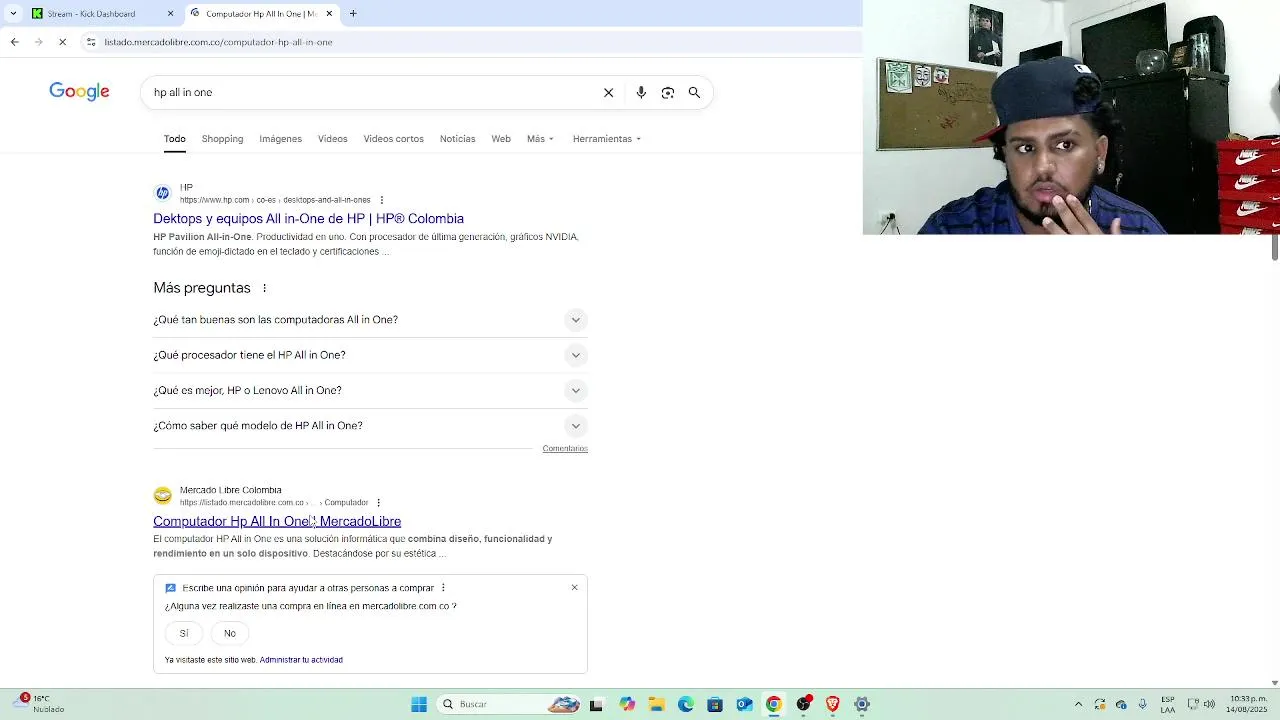Click the browser address bar URL
This screenshot has width=1280, height=720.
coord(218,42)
